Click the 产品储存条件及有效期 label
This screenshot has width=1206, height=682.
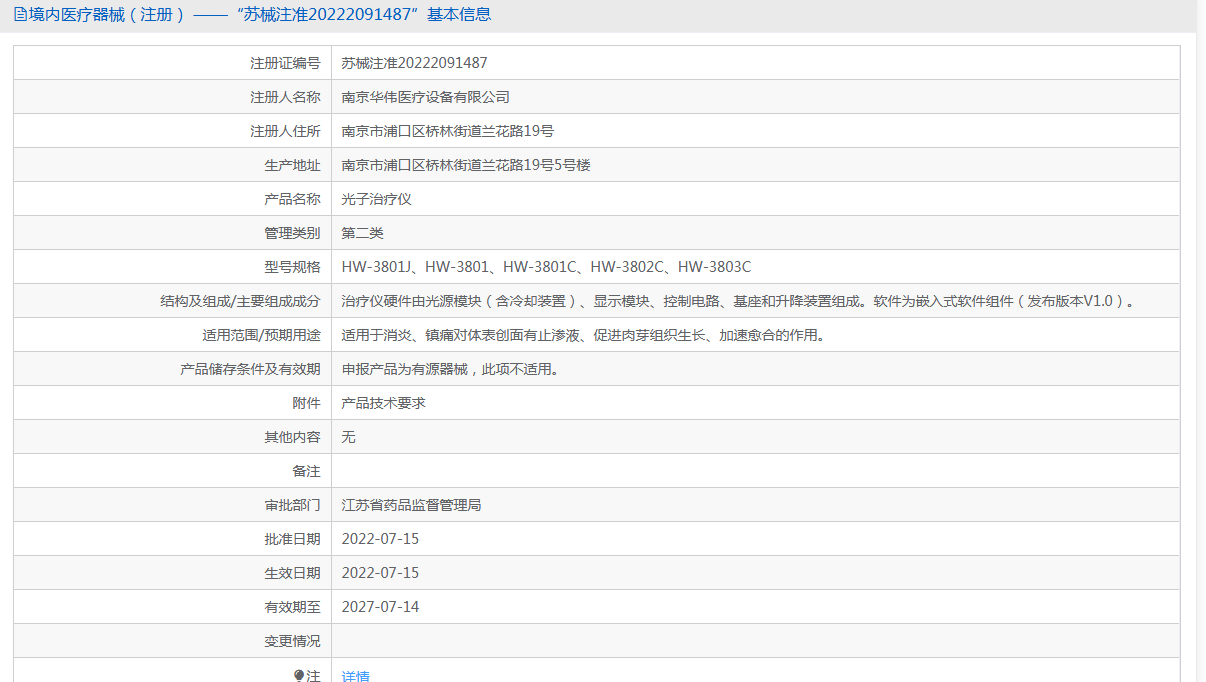tap(250, 369)
